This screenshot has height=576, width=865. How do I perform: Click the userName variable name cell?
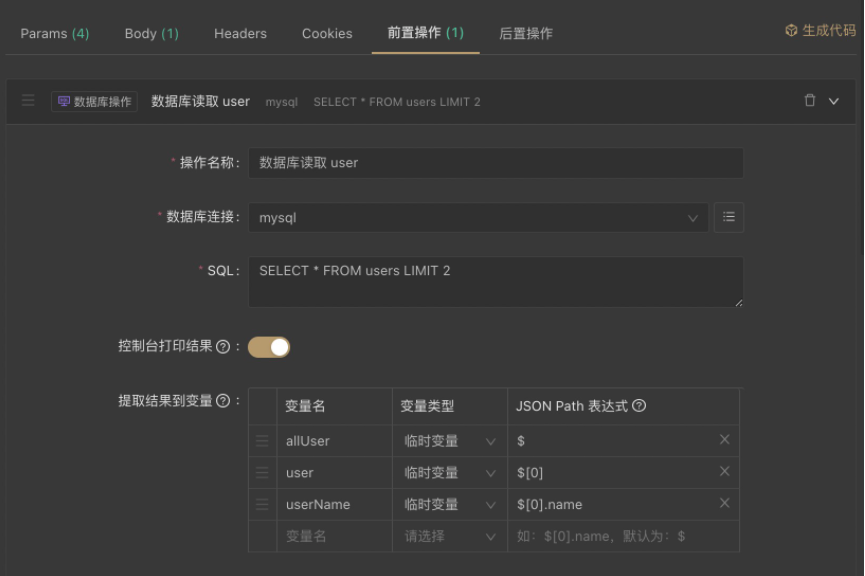(334, 504)
